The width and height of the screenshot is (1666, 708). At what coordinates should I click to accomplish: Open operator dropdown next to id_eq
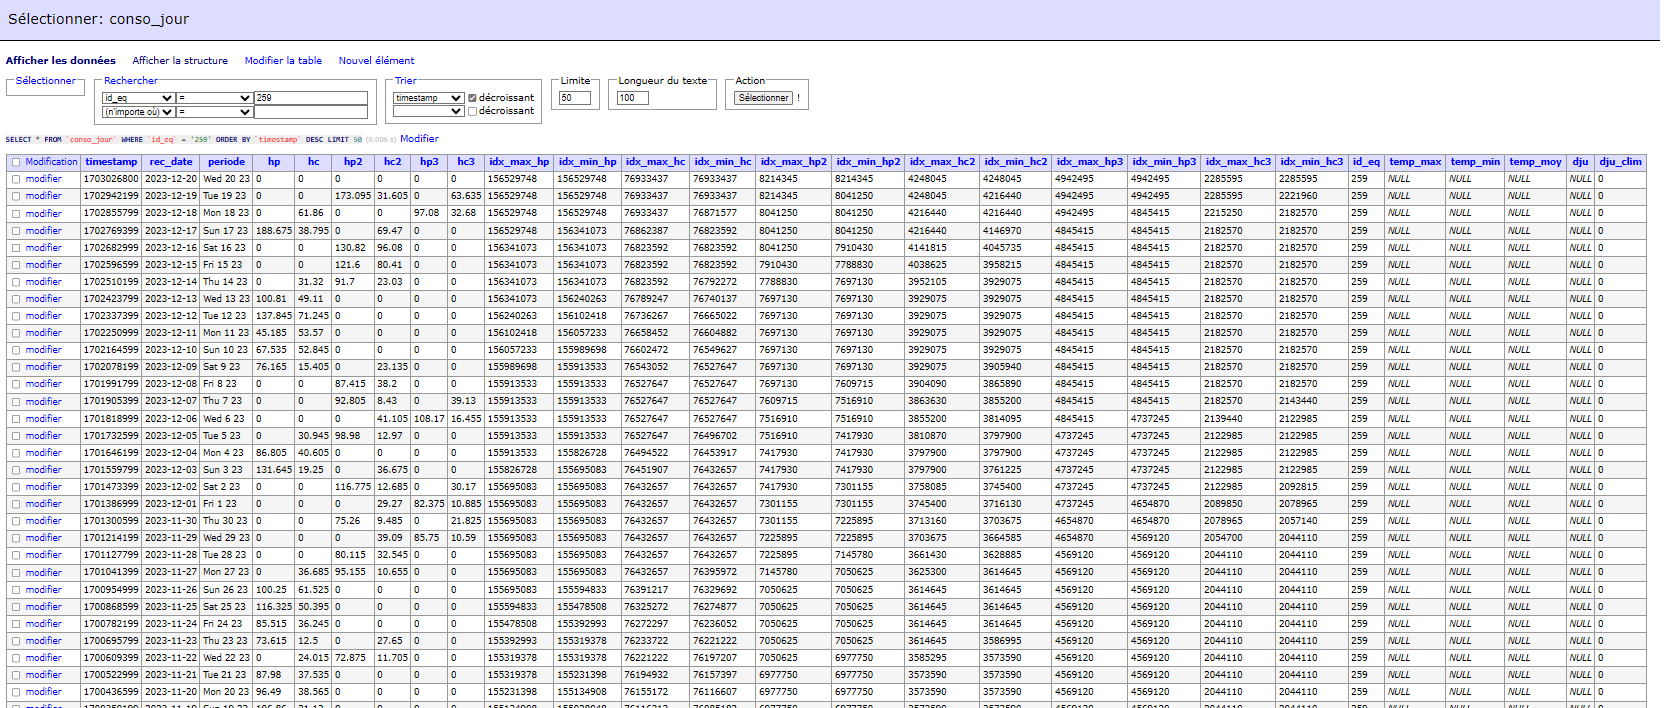click(214, 98)
